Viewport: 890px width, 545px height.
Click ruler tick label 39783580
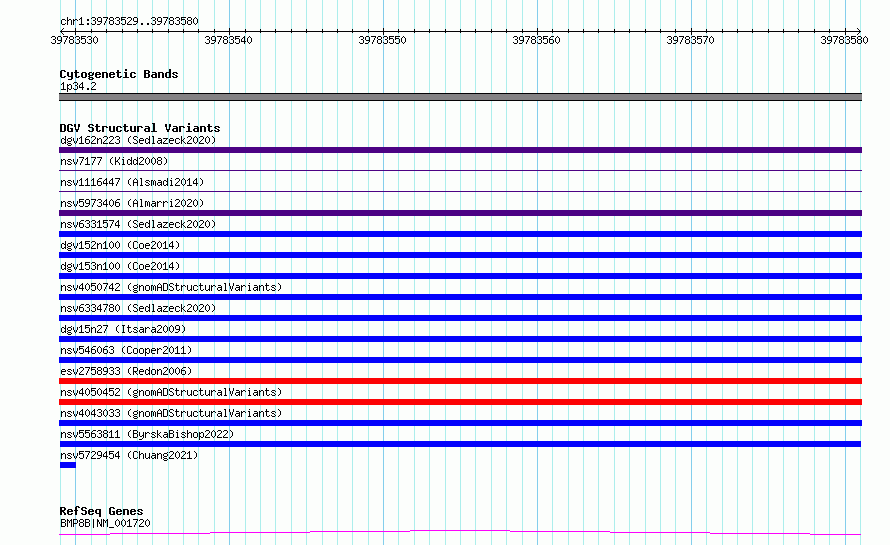844,40
